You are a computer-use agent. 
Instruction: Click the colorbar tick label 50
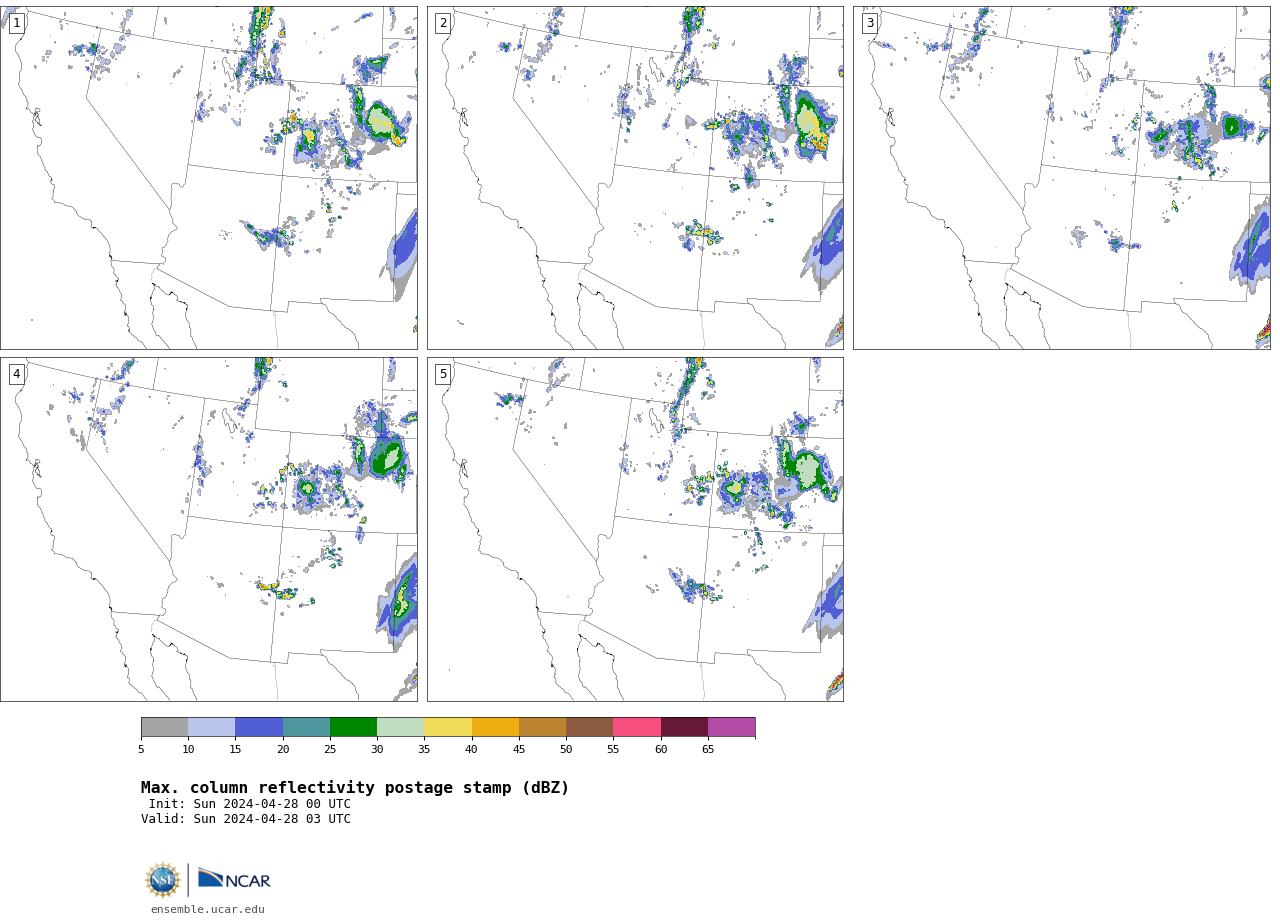(x=566, y=749)
